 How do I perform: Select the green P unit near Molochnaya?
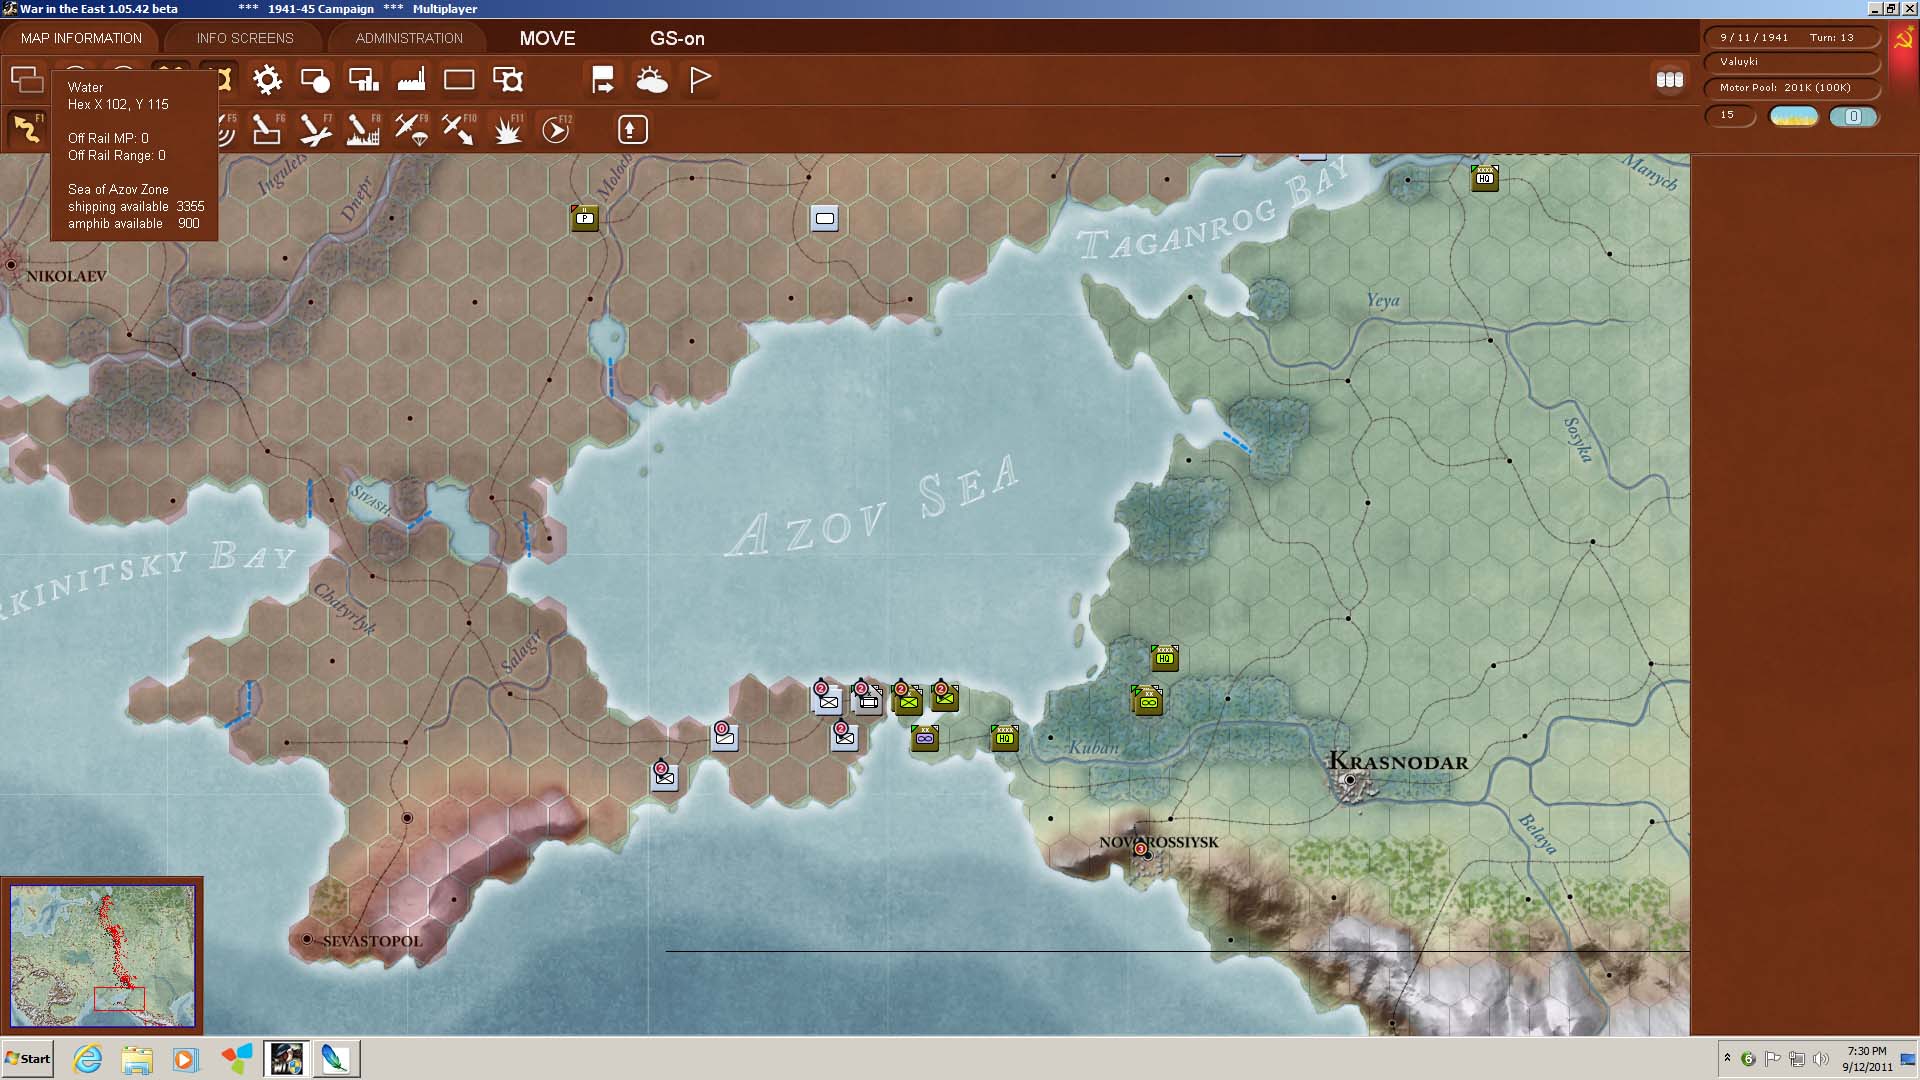[x=585, y=218]
